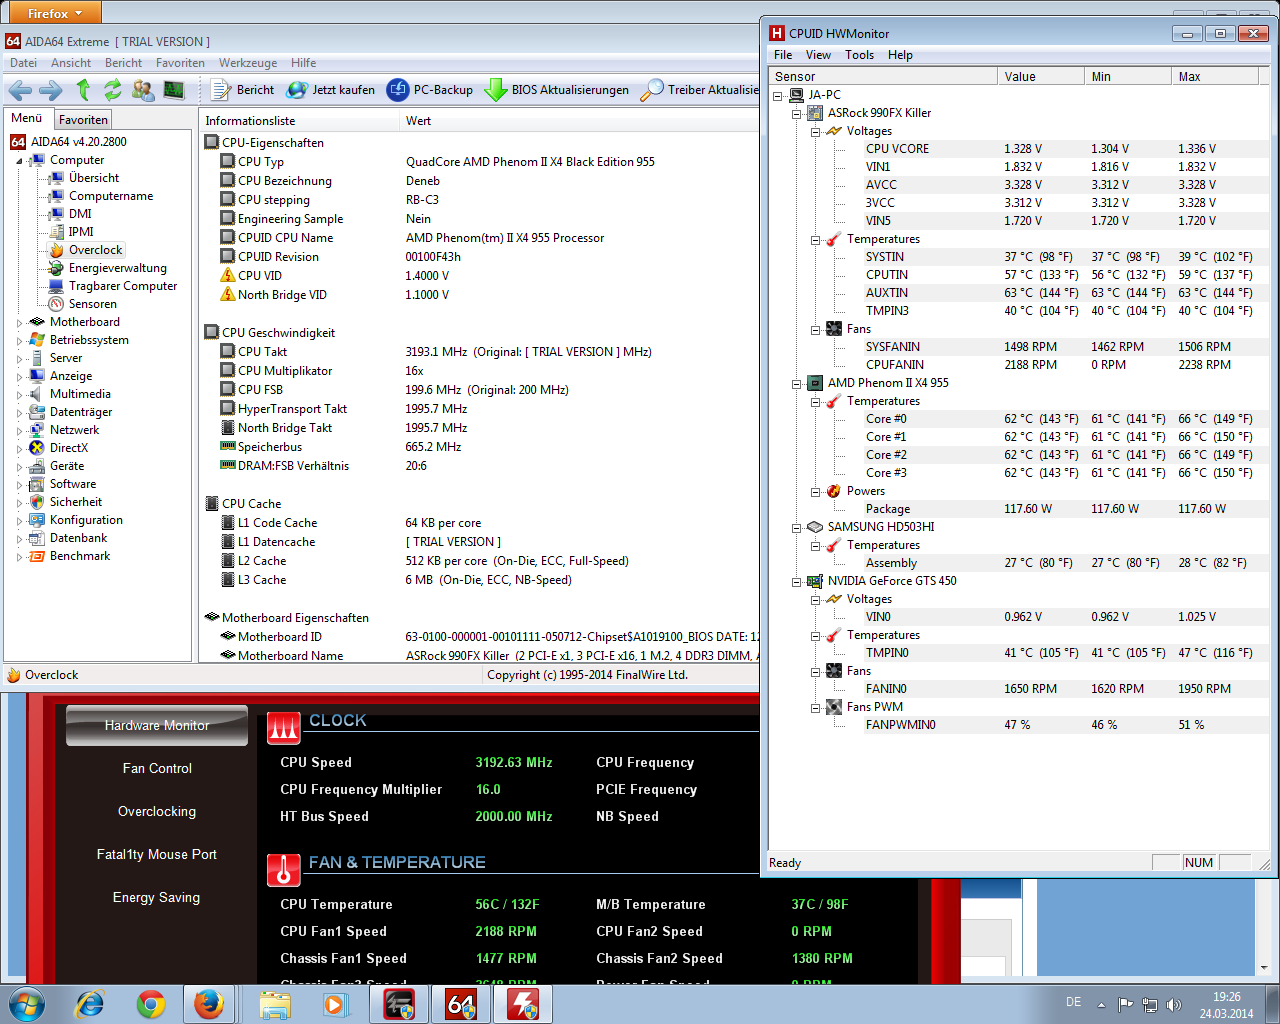Click Jetzt kaufen in AIDA64 toolbar
Screen dimensions: 1280x1024
tap(331, 90)
